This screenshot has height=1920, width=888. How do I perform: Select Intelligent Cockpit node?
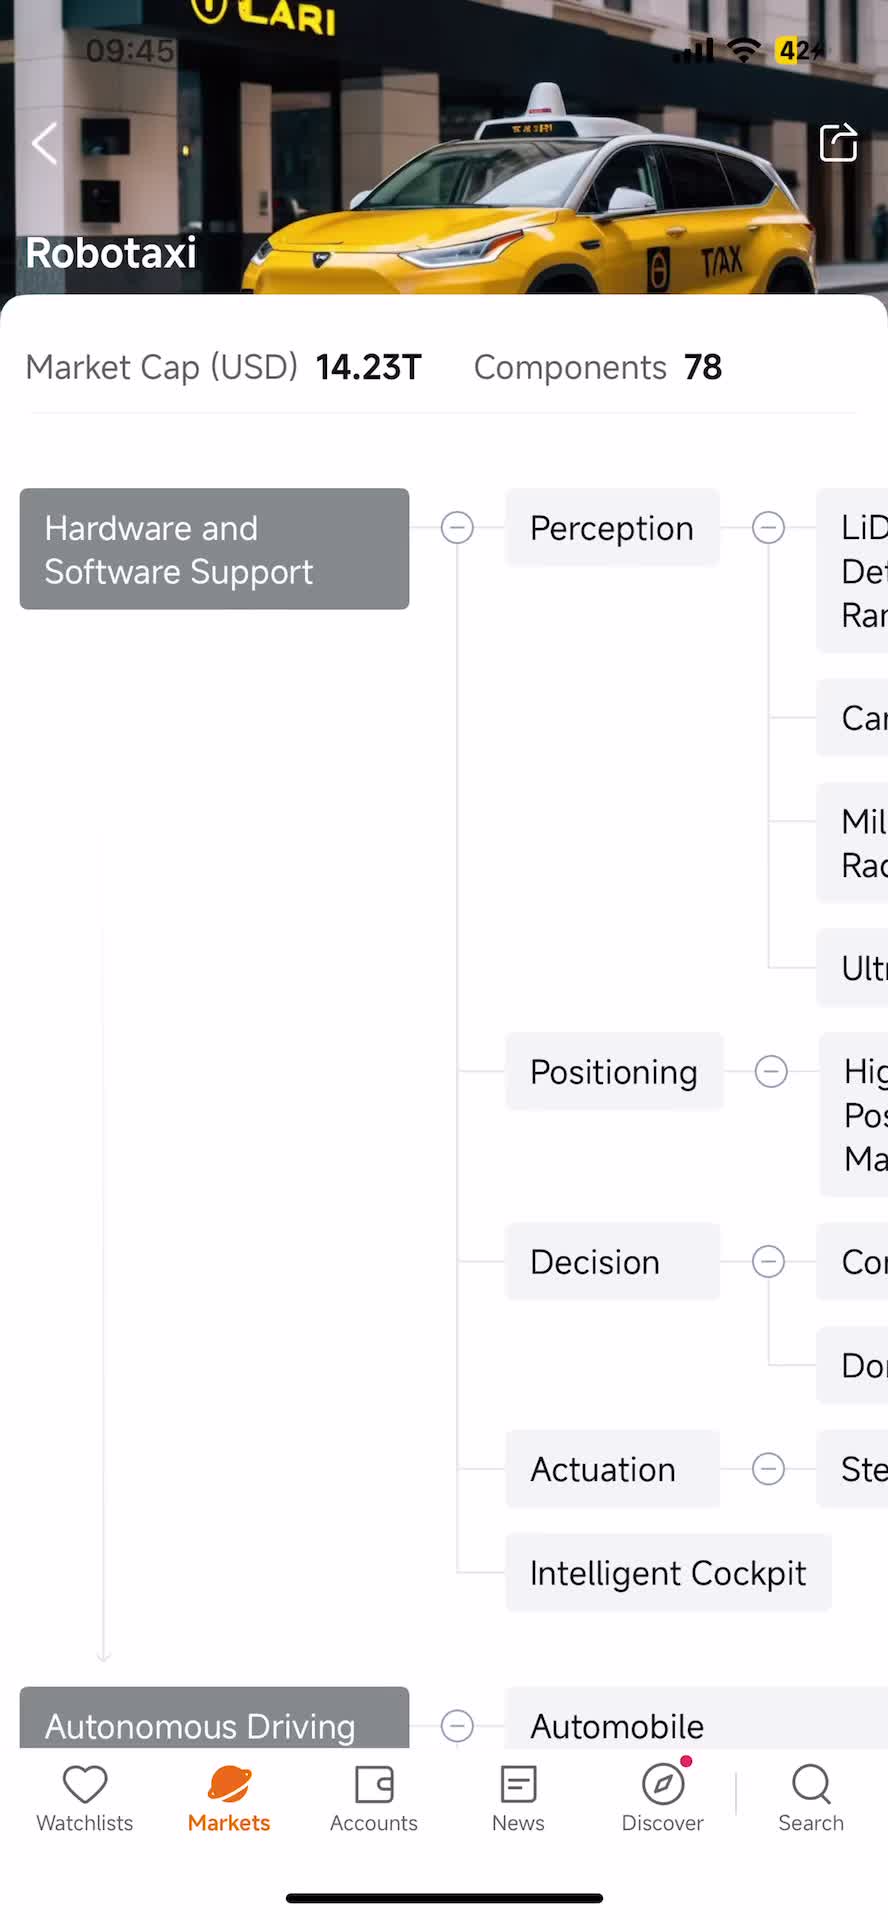tap(668, 1573)
